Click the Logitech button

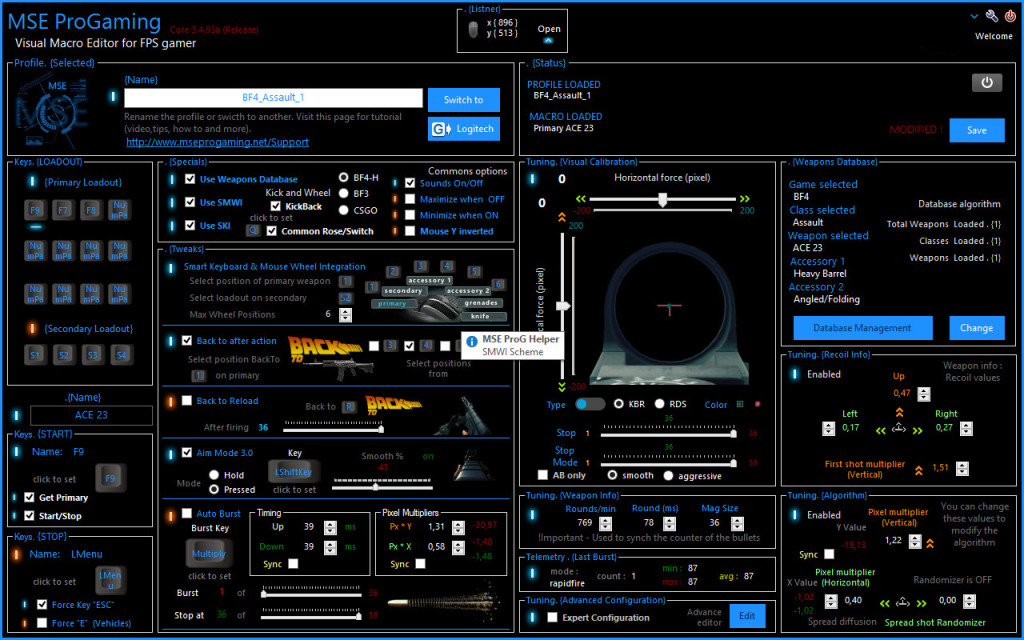click(x=464, y=129)
